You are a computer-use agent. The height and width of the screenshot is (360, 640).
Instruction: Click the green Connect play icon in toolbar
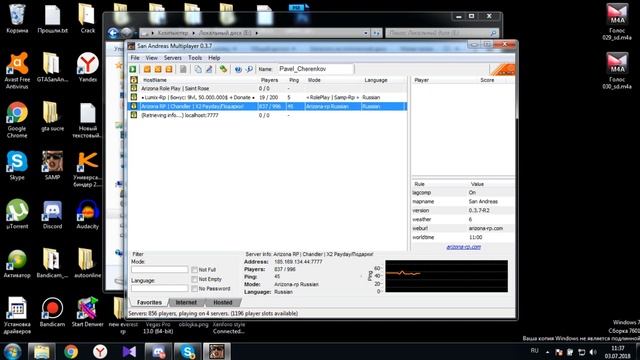(x=133, y=69)
